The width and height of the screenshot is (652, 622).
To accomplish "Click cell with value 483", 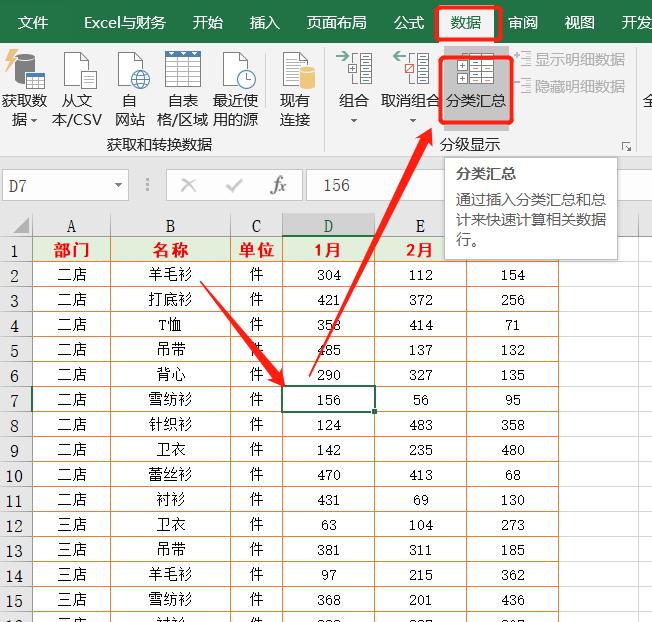I will point(420,425).
